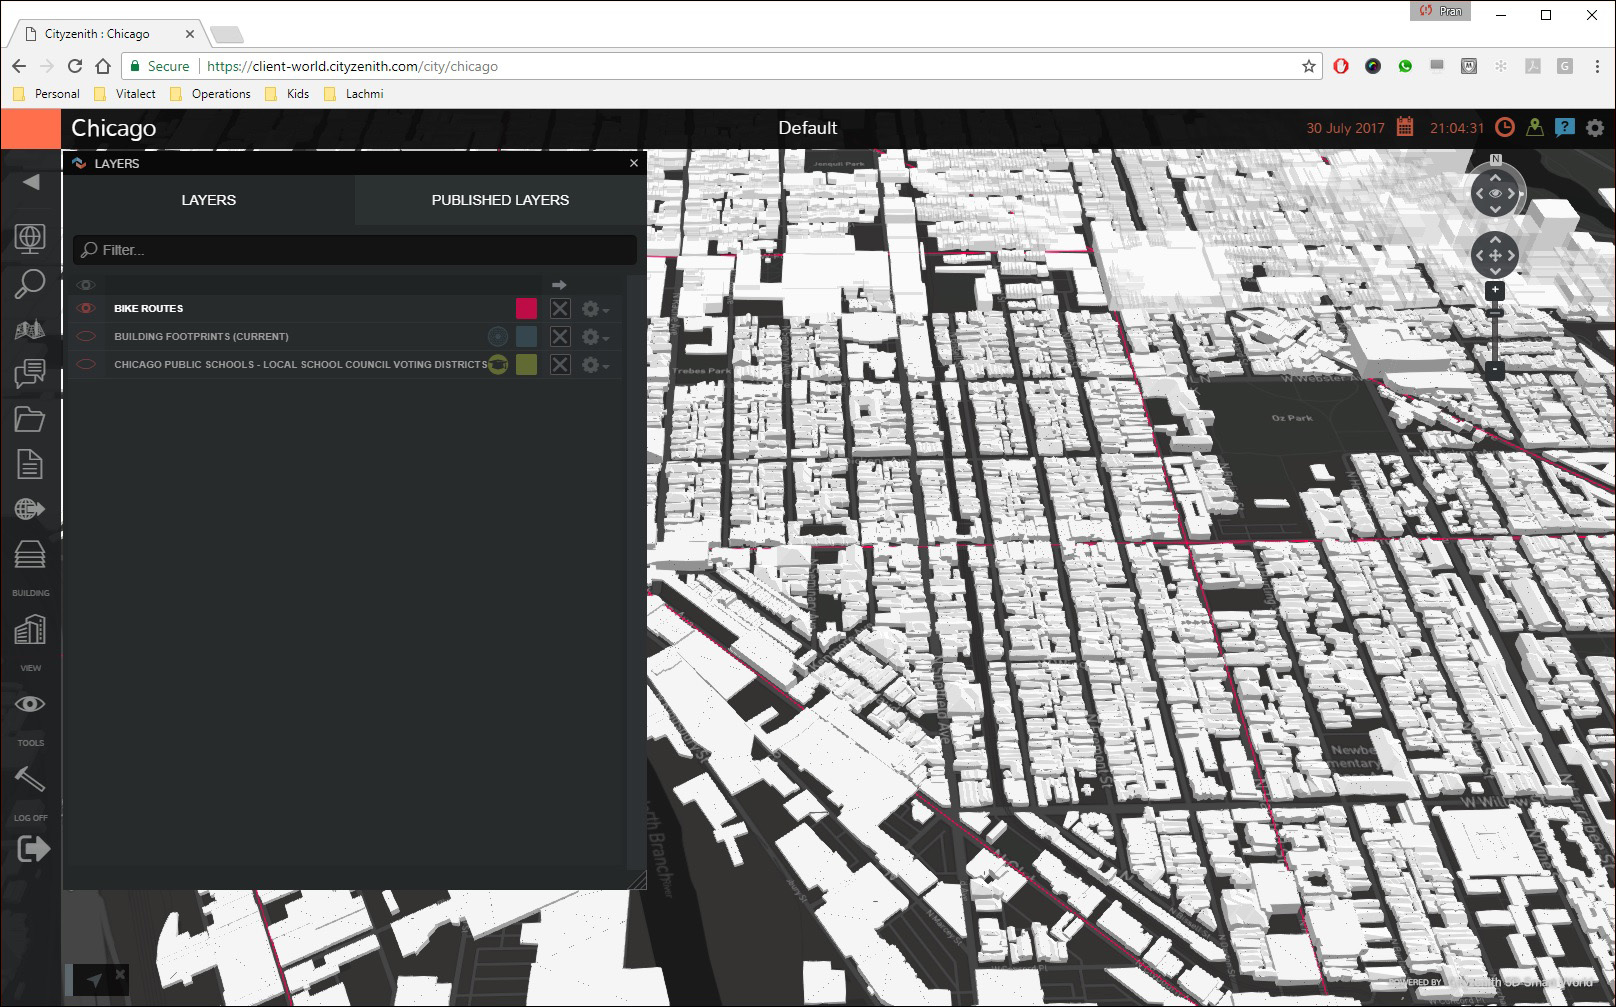Viewport: 1616px width, 1007px height.
Task: Open the document icon in sidebar
Action: [30, 464]
